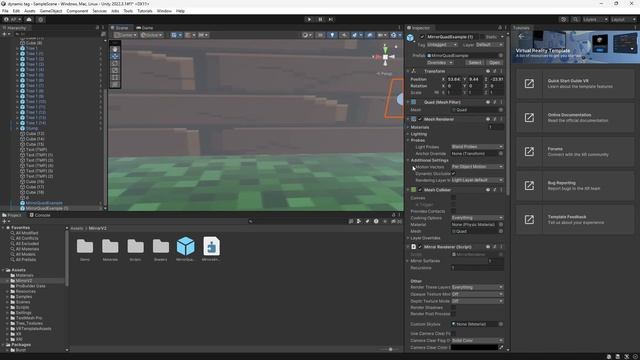Image resolution: width=640 pixels, height=360 pixels.
Task: Toggle the Static checkbox
Action: tap(481, 37)
